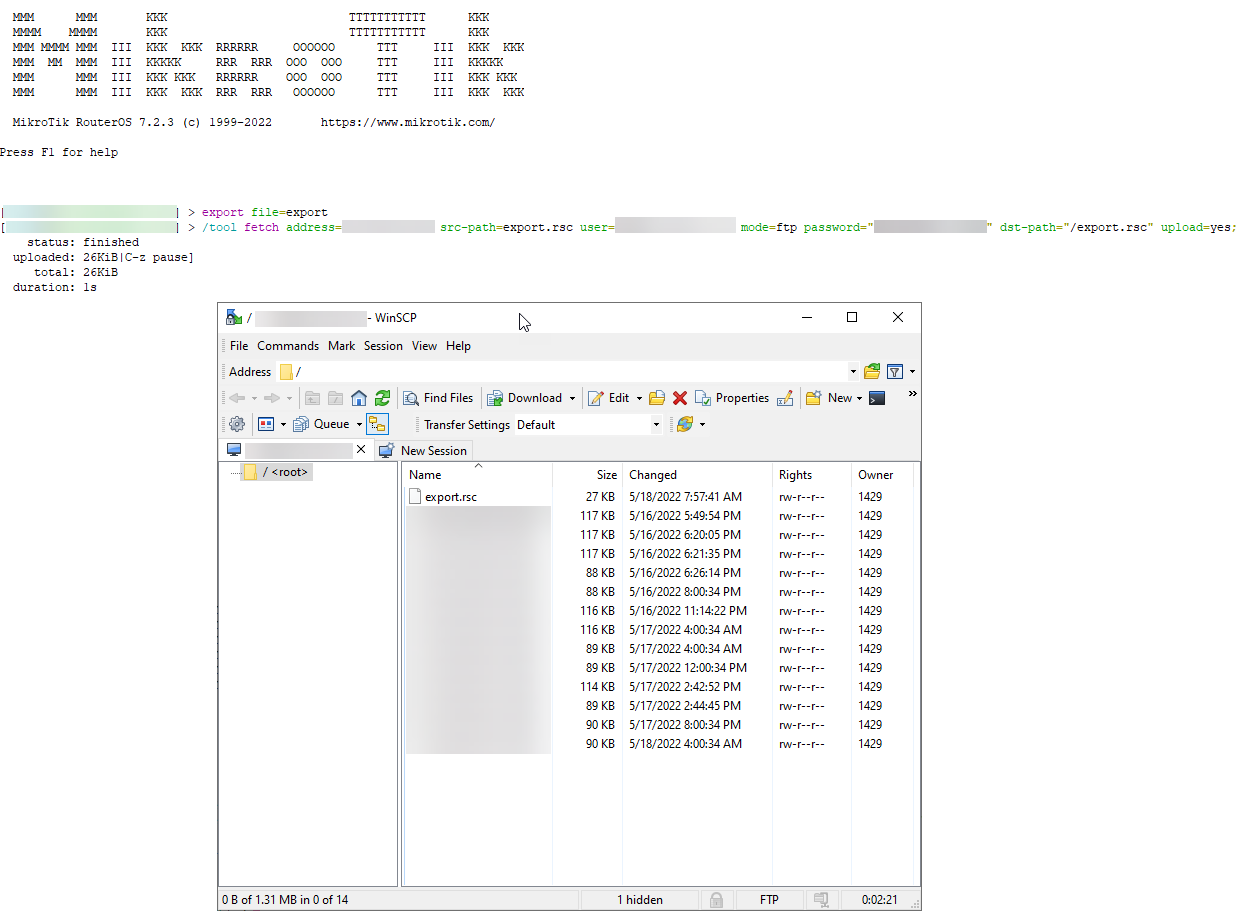The width and height of the screenshot is (1244, 911).
Task: Click the Properties button
Action: [x=732, y=398]
